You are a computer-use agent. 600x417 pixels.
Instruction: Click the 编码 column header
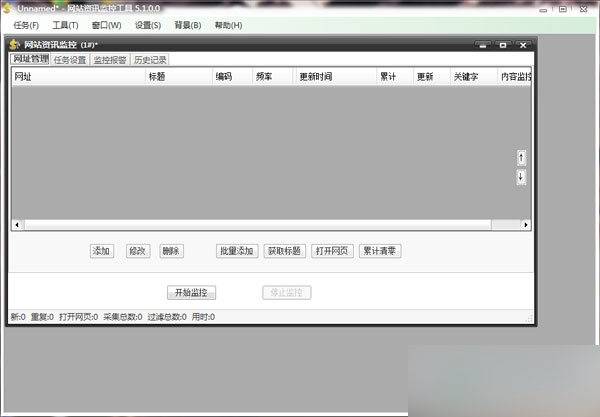[x=232, y=77]
